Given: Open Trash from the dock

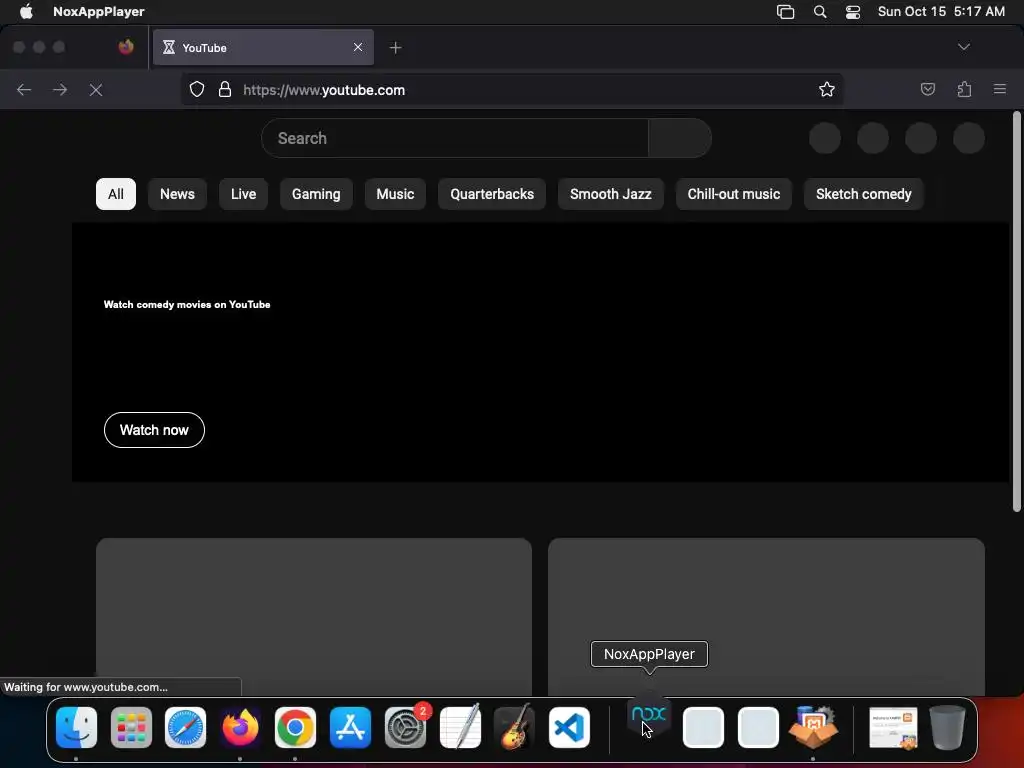Looking at the screenshot, I should [x=947, y=728].
